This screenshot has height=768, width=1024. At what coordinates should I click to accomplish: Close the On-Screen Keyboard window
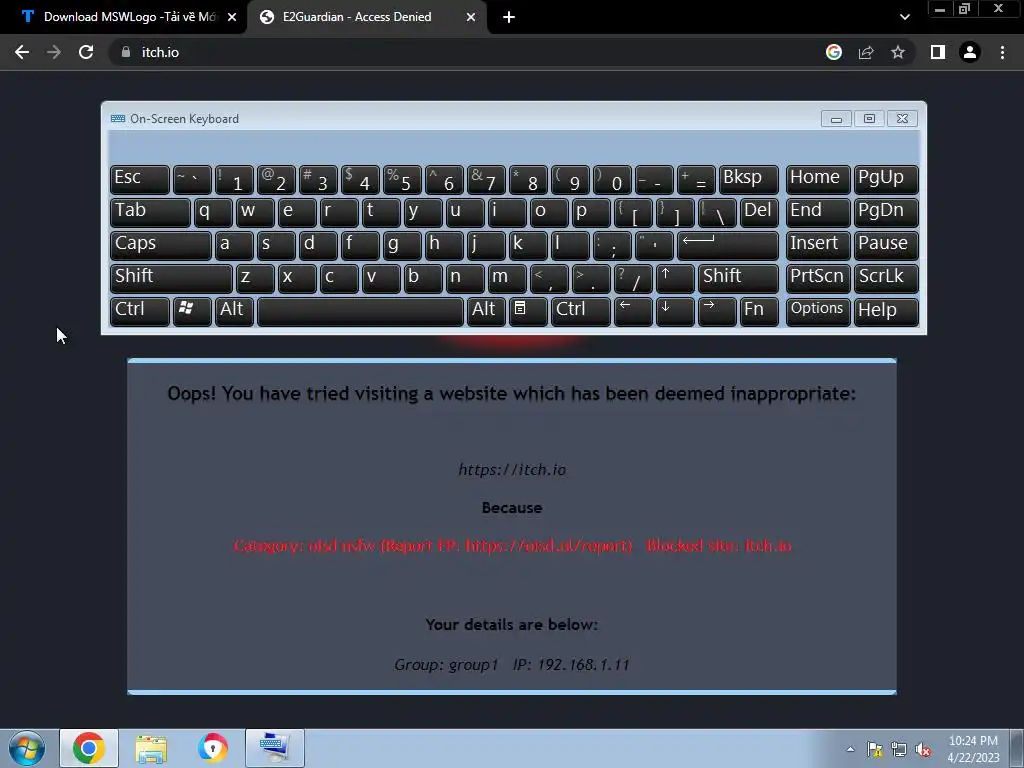point(903,119)
